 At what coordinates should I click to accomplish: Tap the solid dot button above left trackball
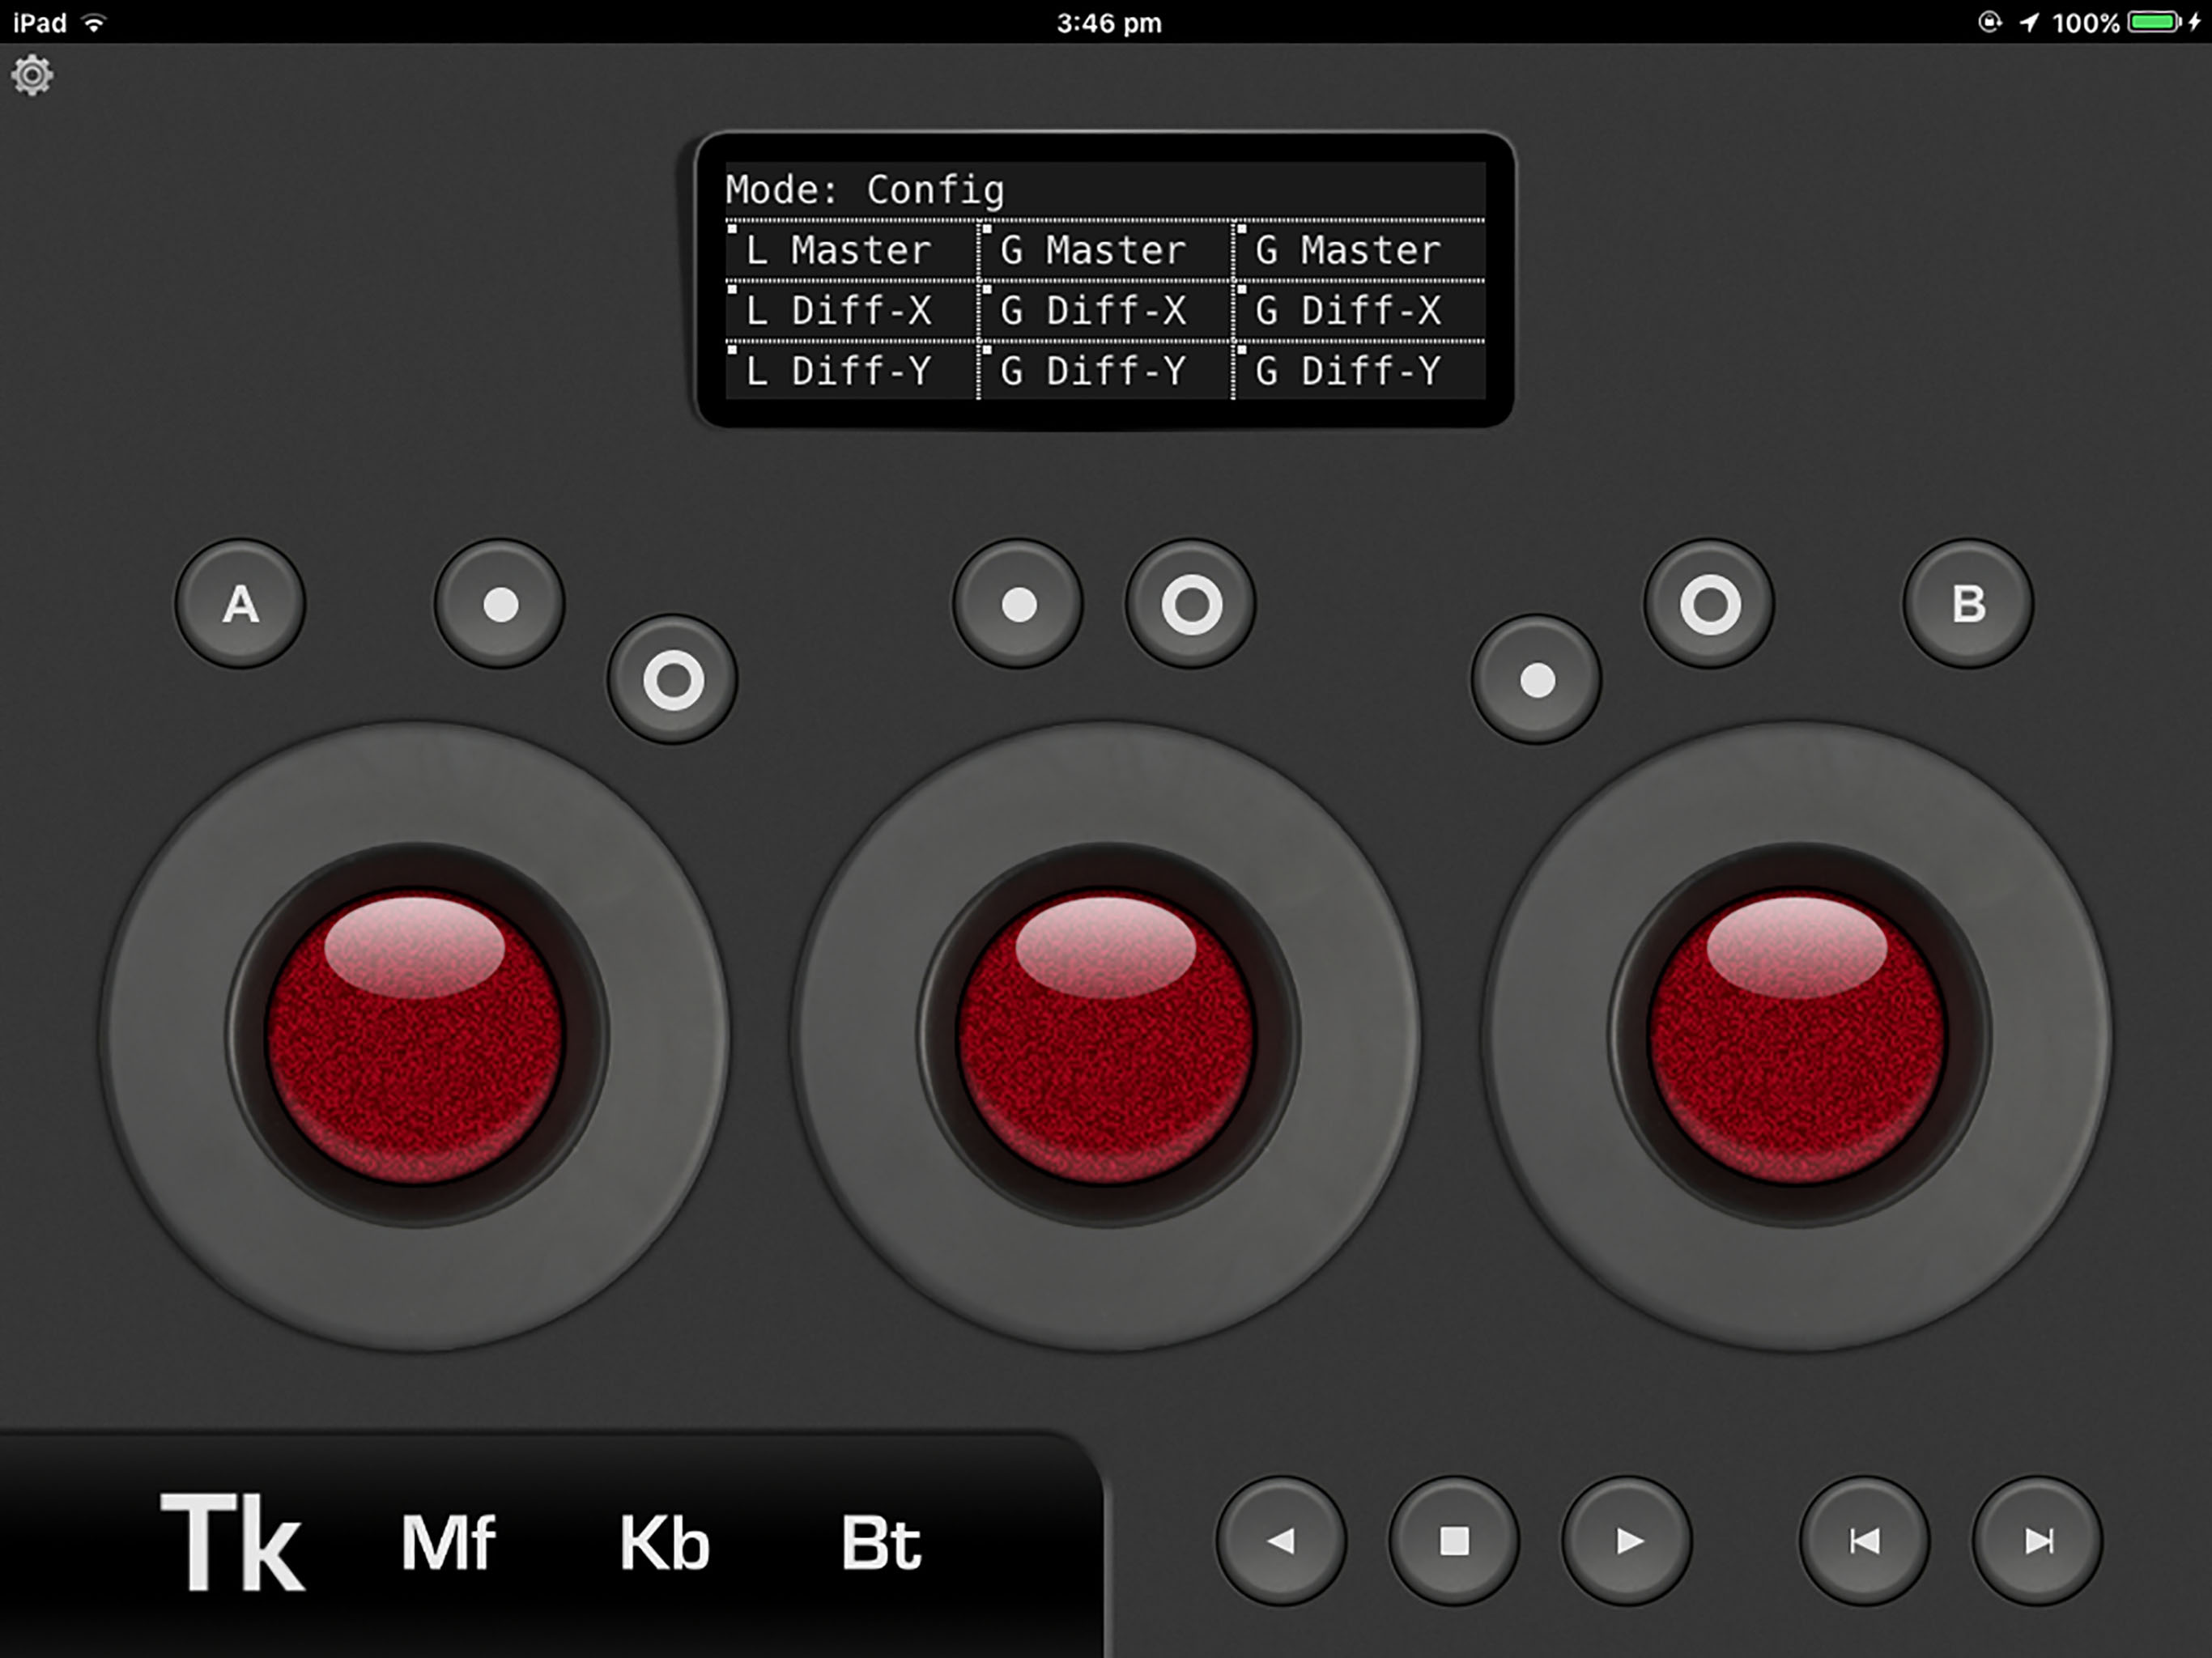tap(500, 604)
